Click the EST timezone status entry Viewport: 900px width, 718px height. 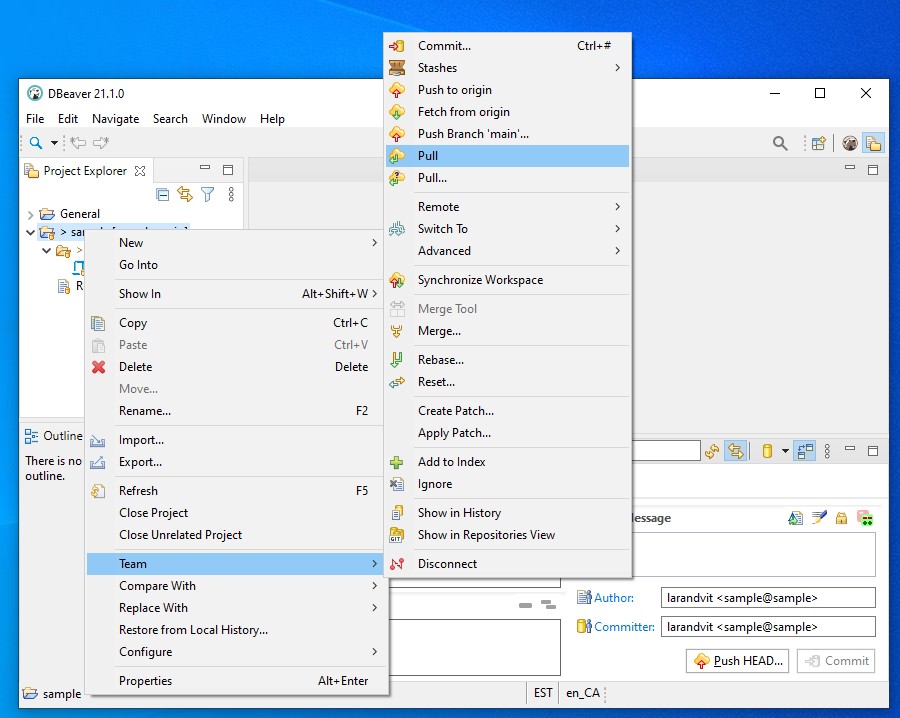[x=543, y=693]
